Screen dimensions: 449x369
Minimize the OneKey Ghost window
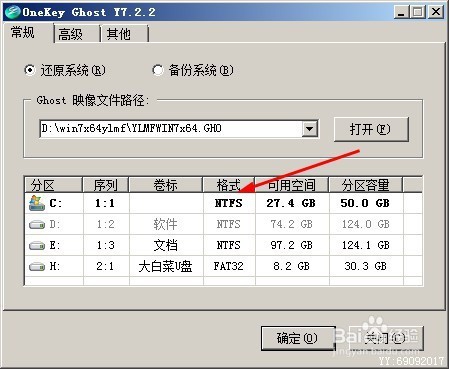401,12
